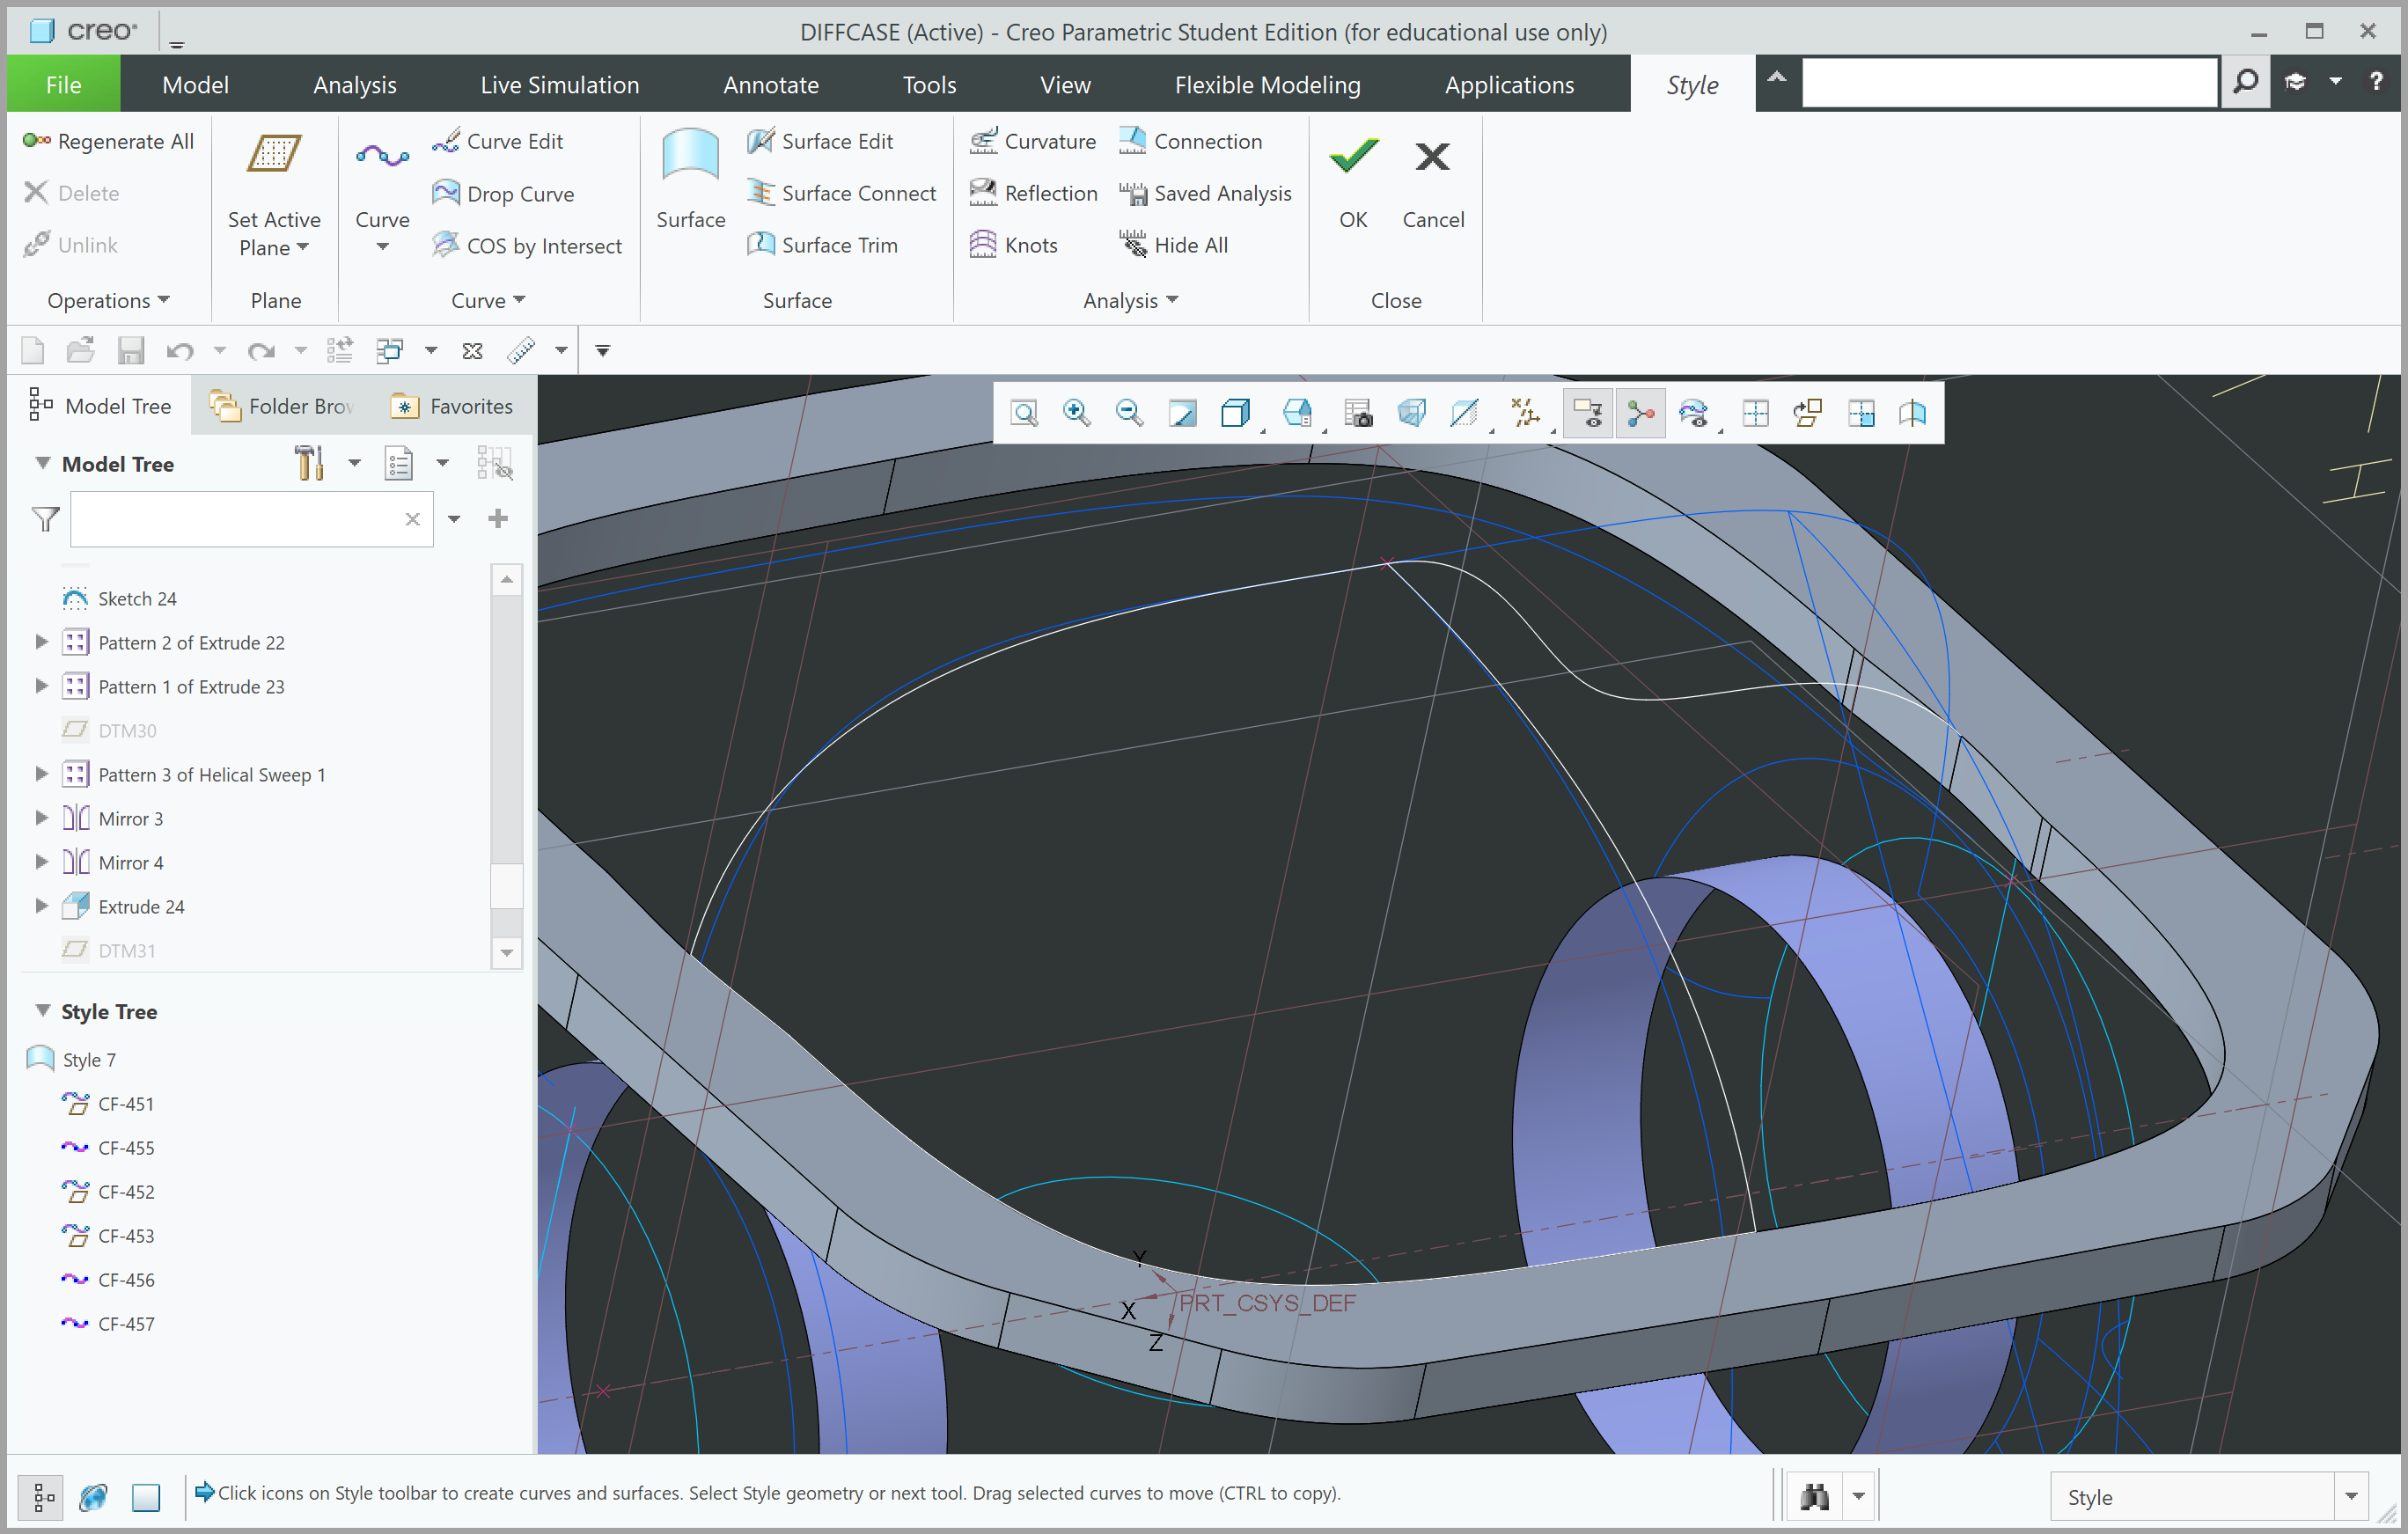Activate the Drop Curve tool
This screenshot has width=2408, height=1534.
click(x=521, y=193)
